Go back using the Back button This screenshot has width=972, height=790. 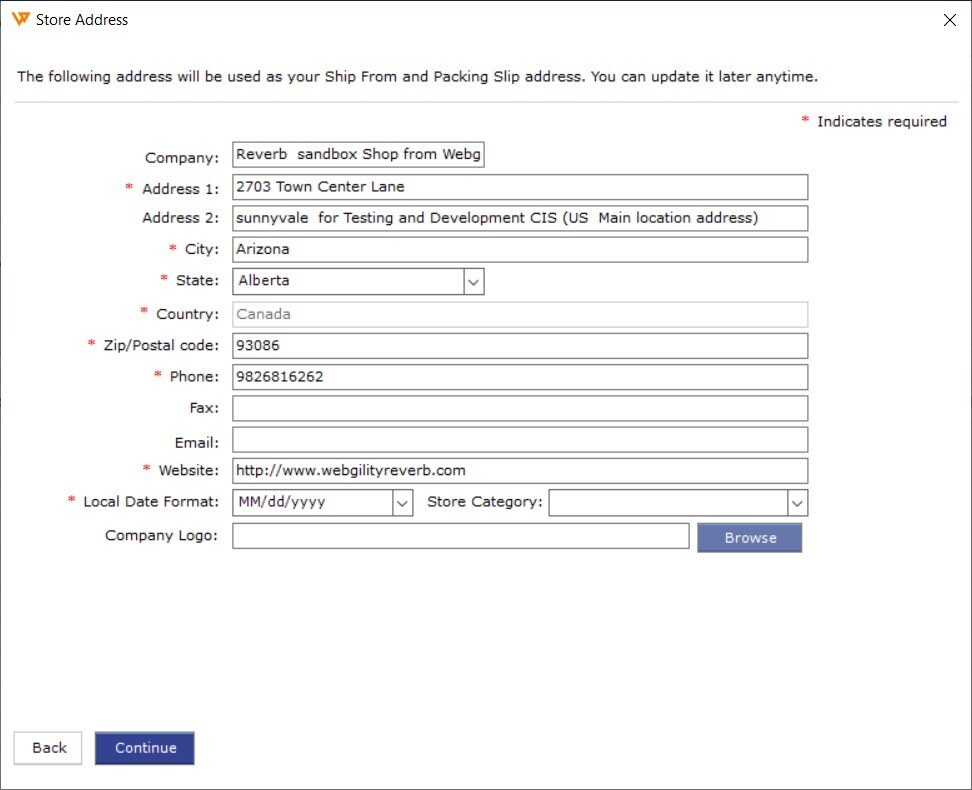(49, 748)
